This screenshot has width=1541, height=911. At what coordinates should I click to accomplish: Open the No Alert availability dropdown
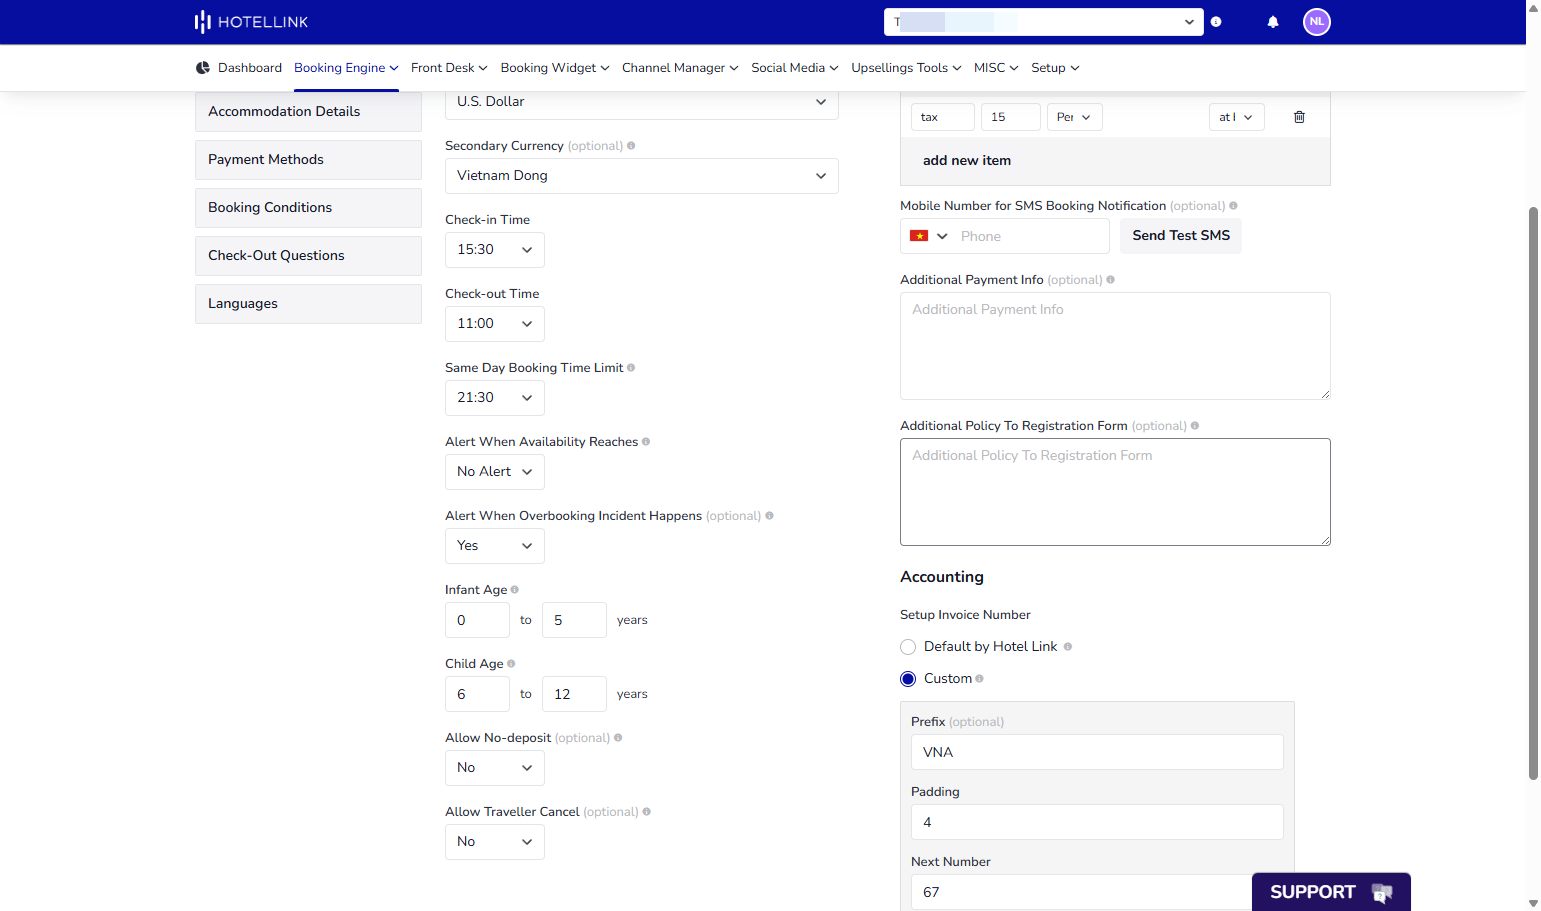pyautogui.click(x=495, y=472)
